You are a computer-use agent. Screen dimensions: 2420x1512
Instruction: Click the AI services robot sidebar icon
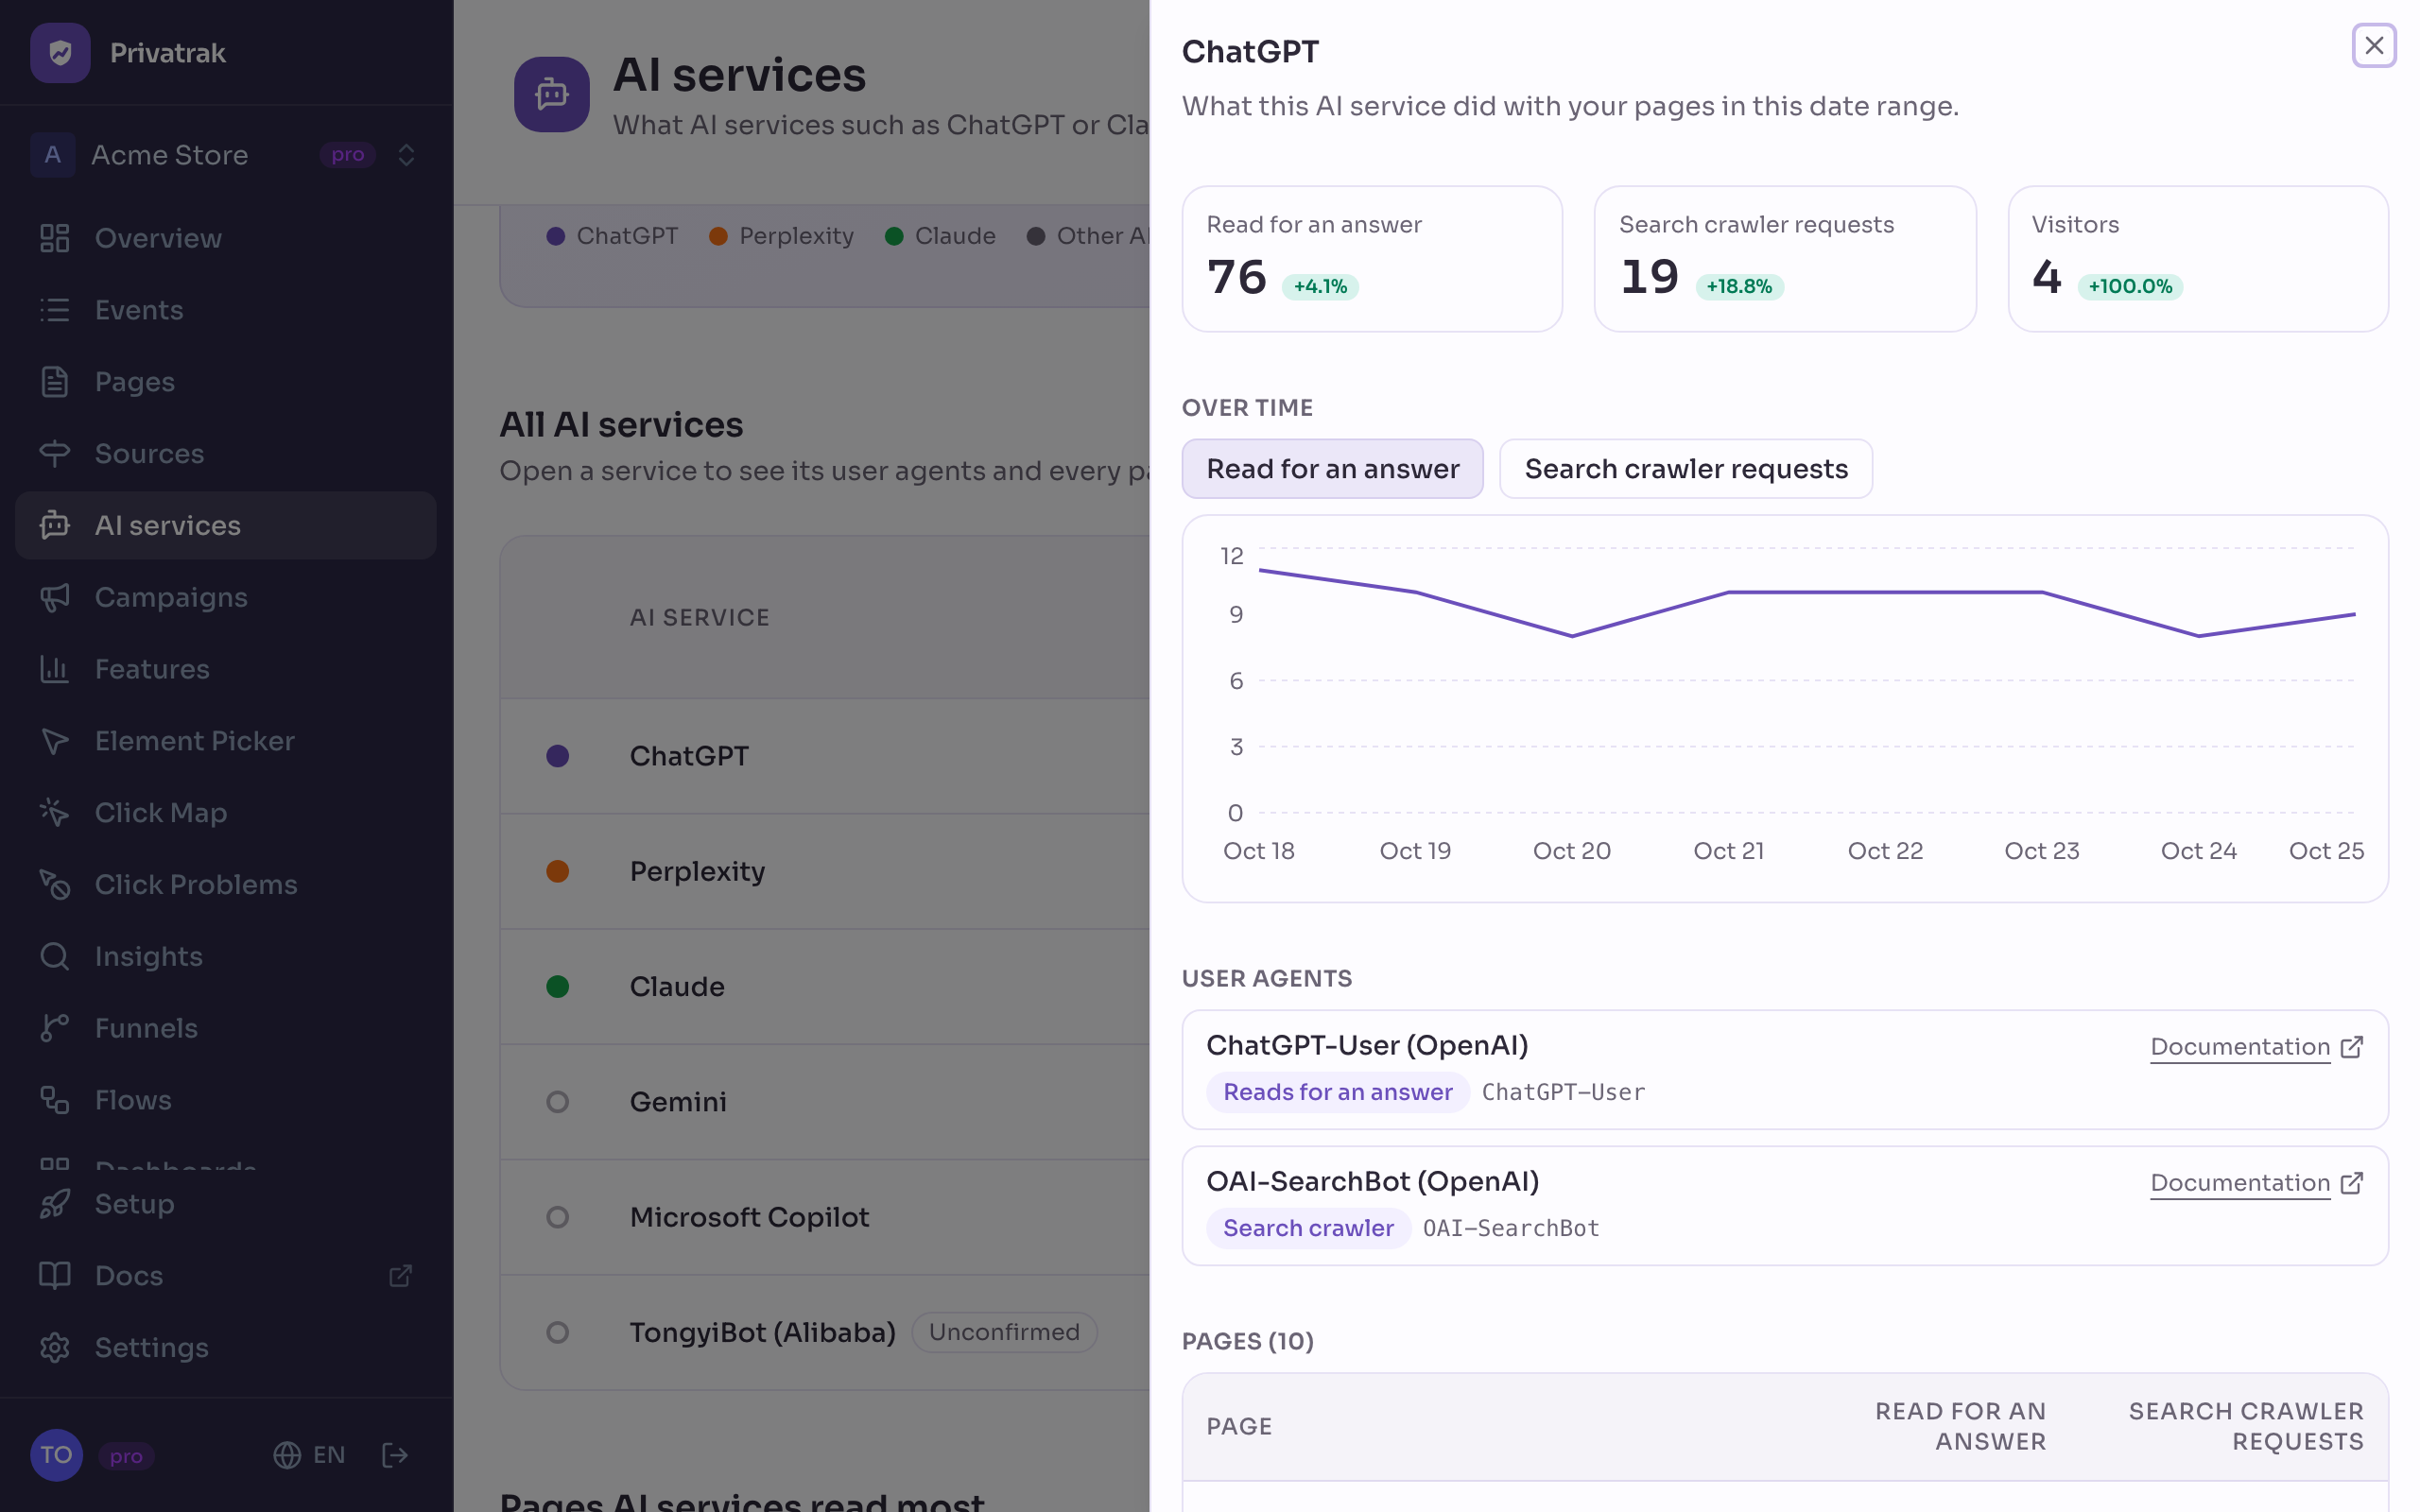pos(54,525)
